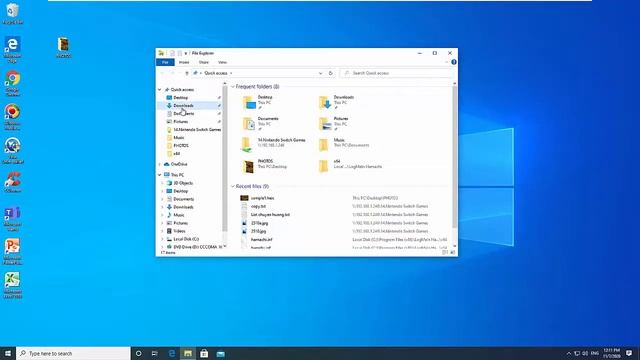Select 3D Objects under This PC
This screenshot has width=640, height=360.
[x=183, y=183]
